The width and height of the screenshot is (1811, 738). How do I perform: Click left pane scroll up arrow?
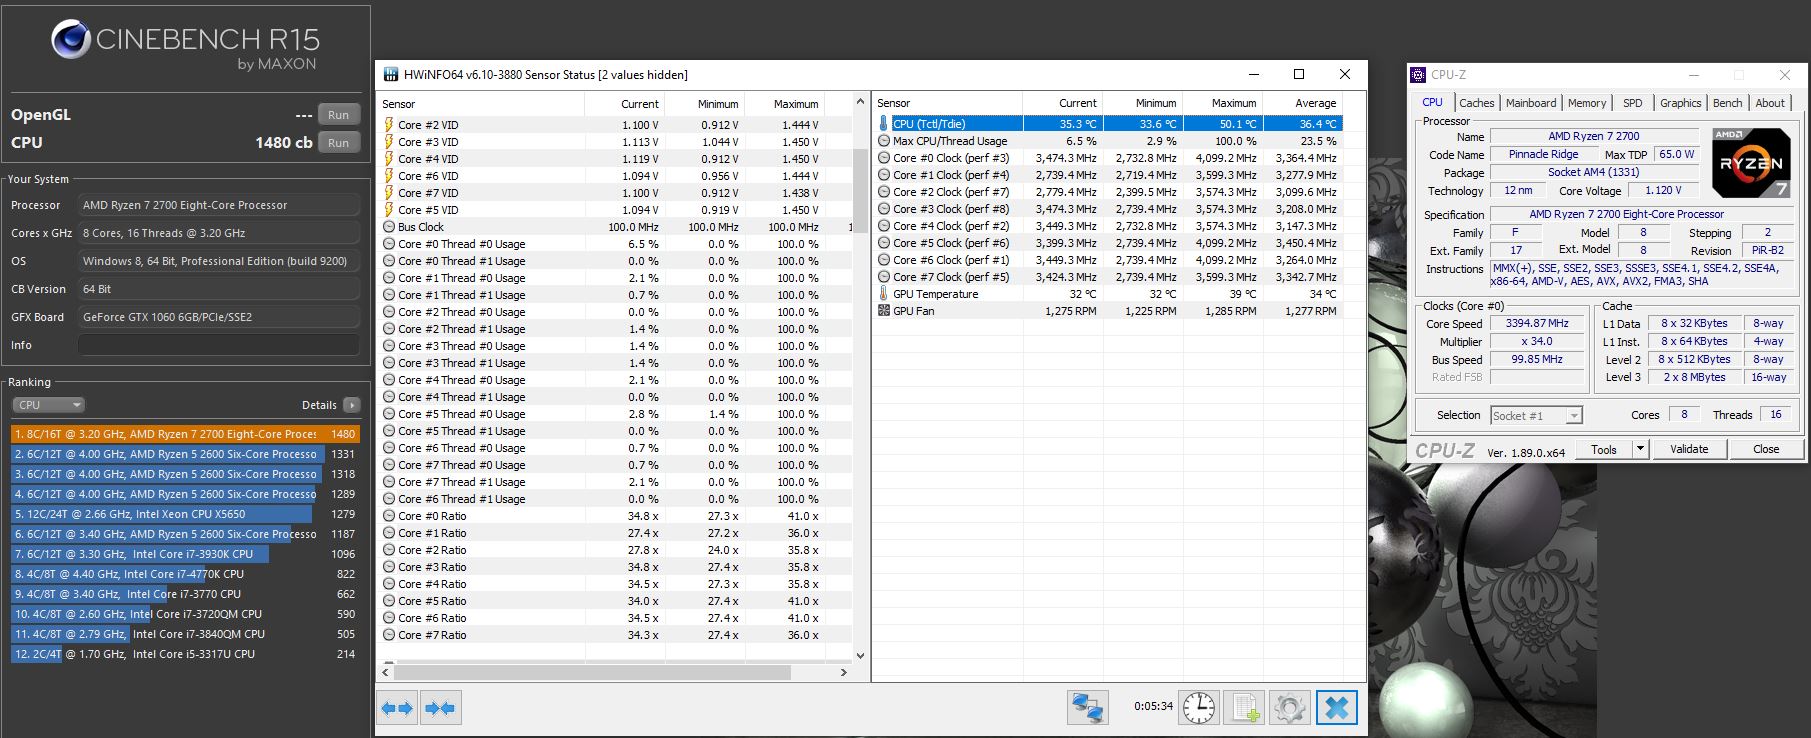click(x=860, y=102)
